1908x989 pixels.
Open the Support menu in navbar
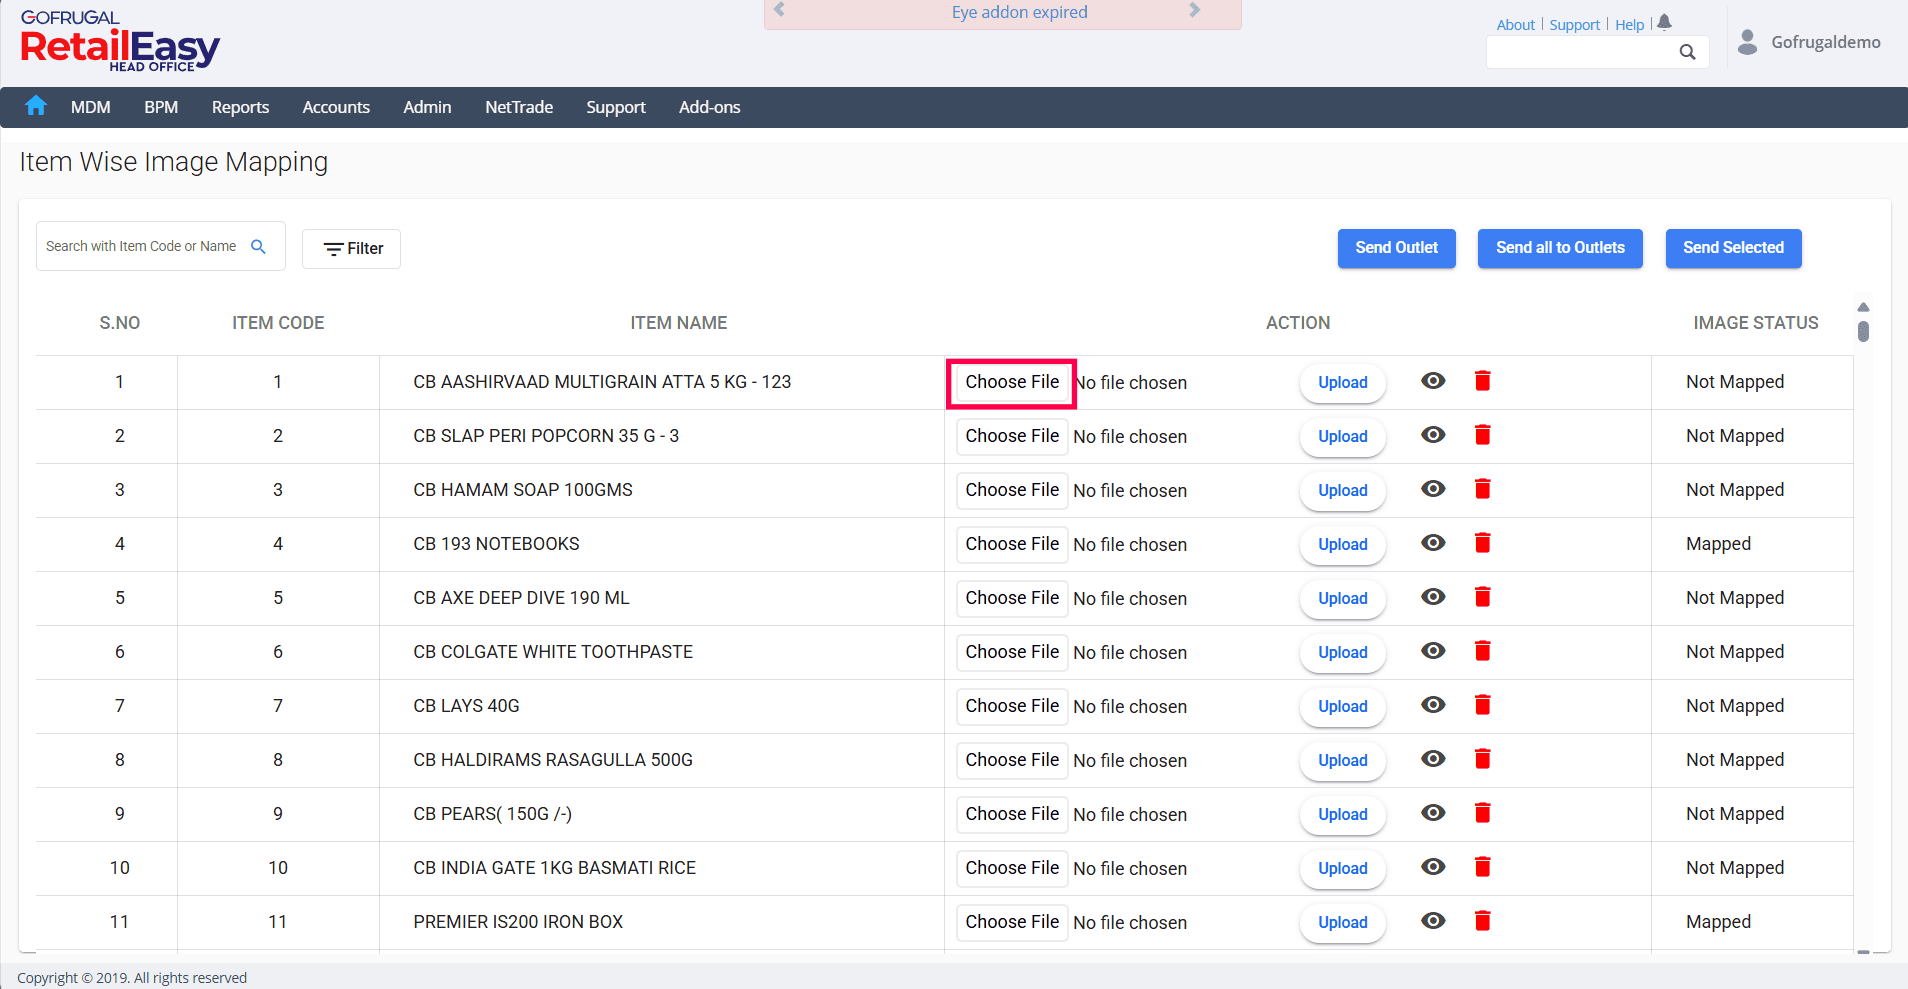(x=616, y=107)
